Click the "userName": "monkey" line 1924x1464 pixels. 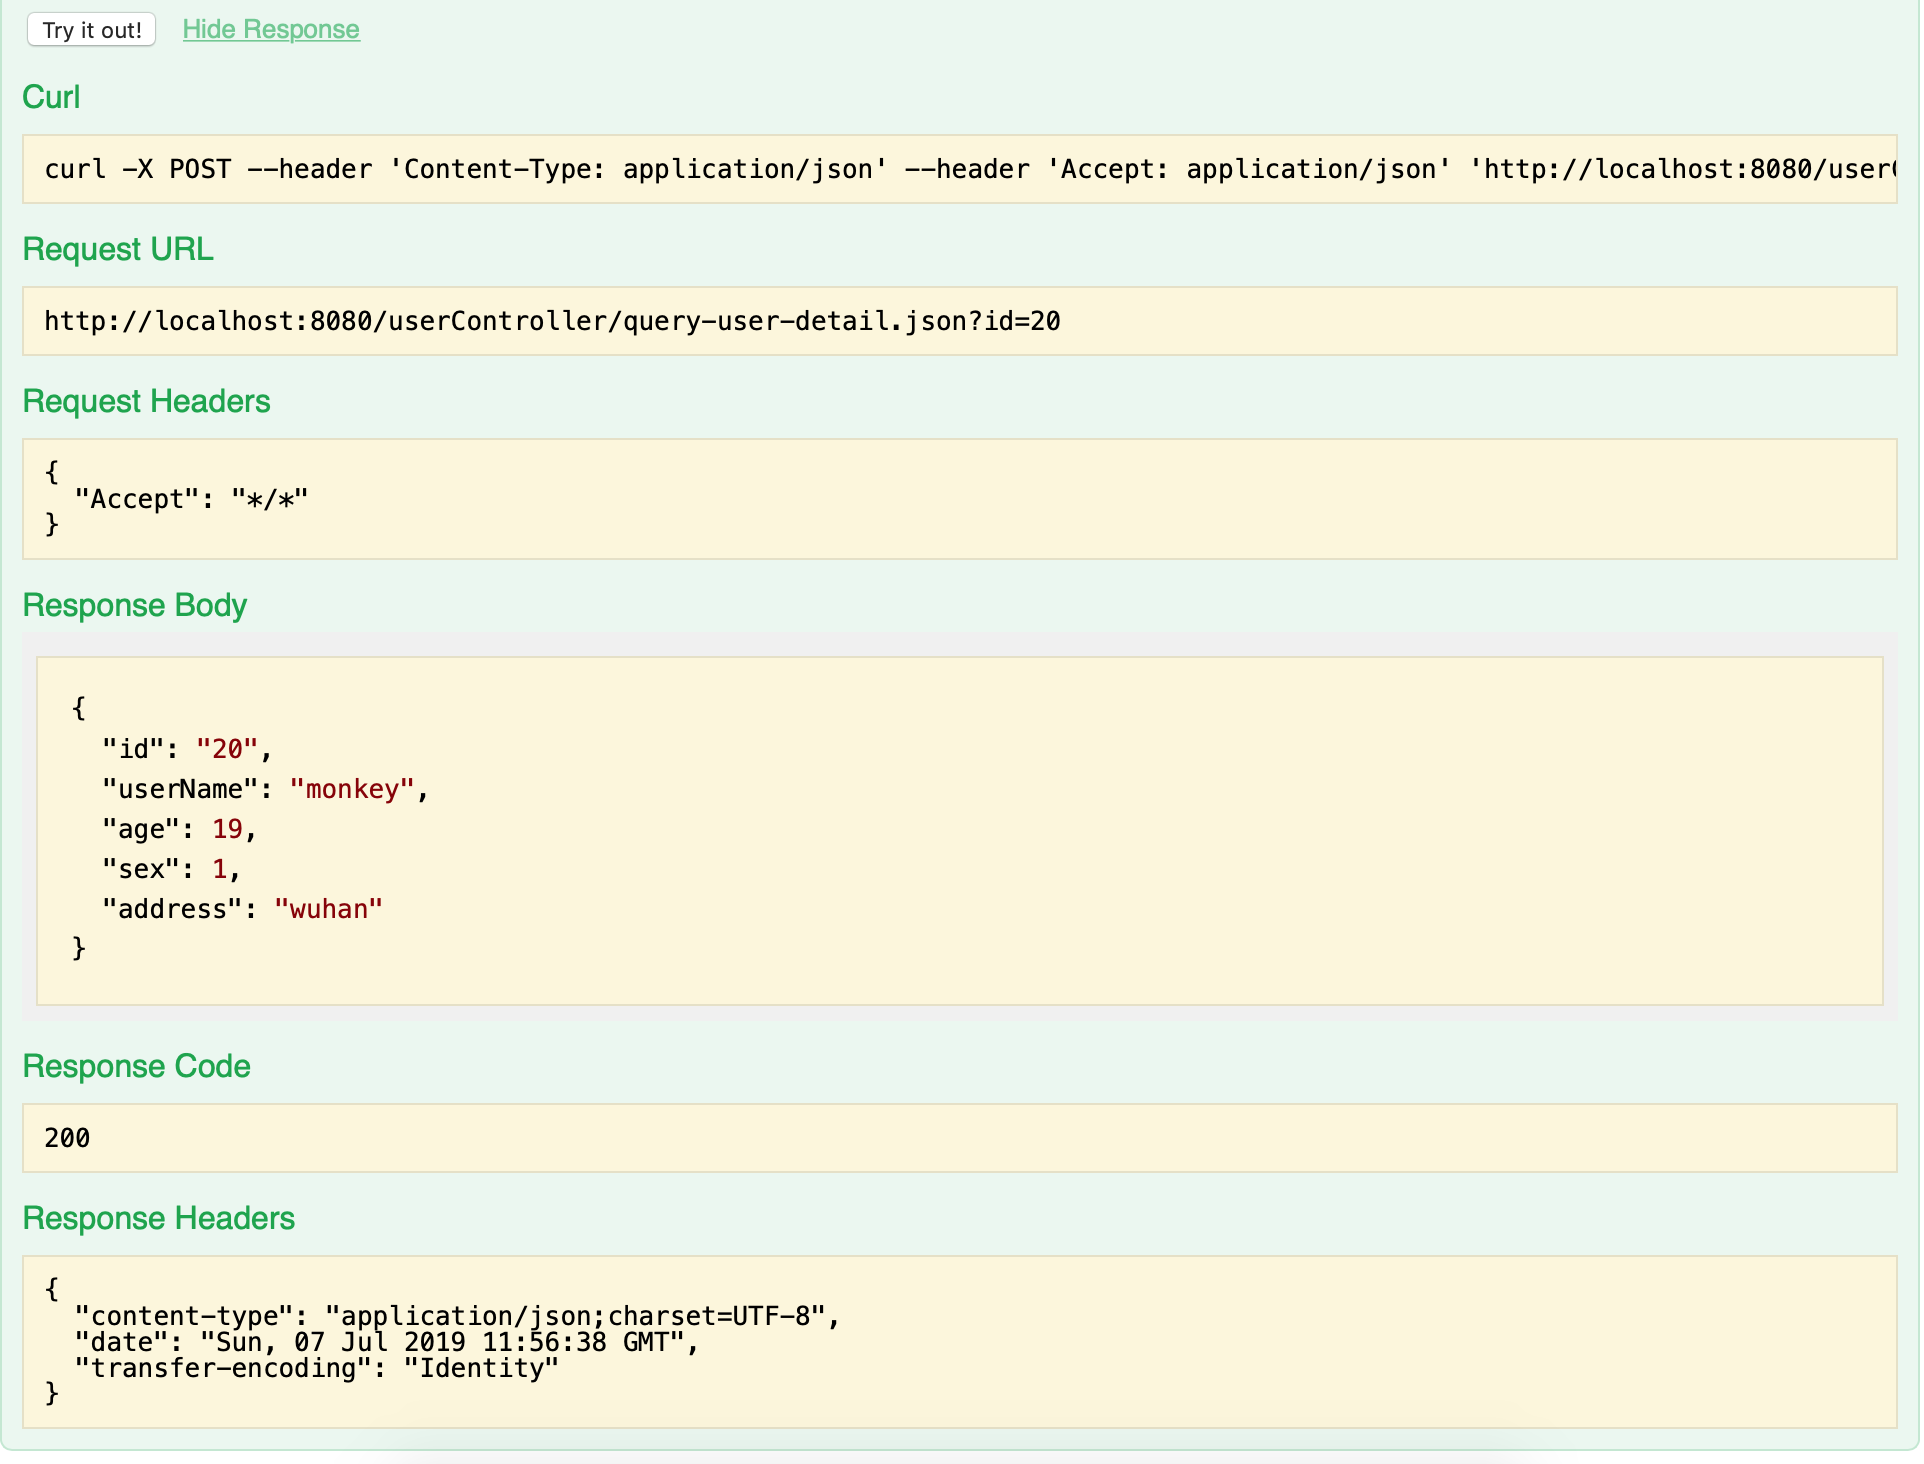click(265, 789)
